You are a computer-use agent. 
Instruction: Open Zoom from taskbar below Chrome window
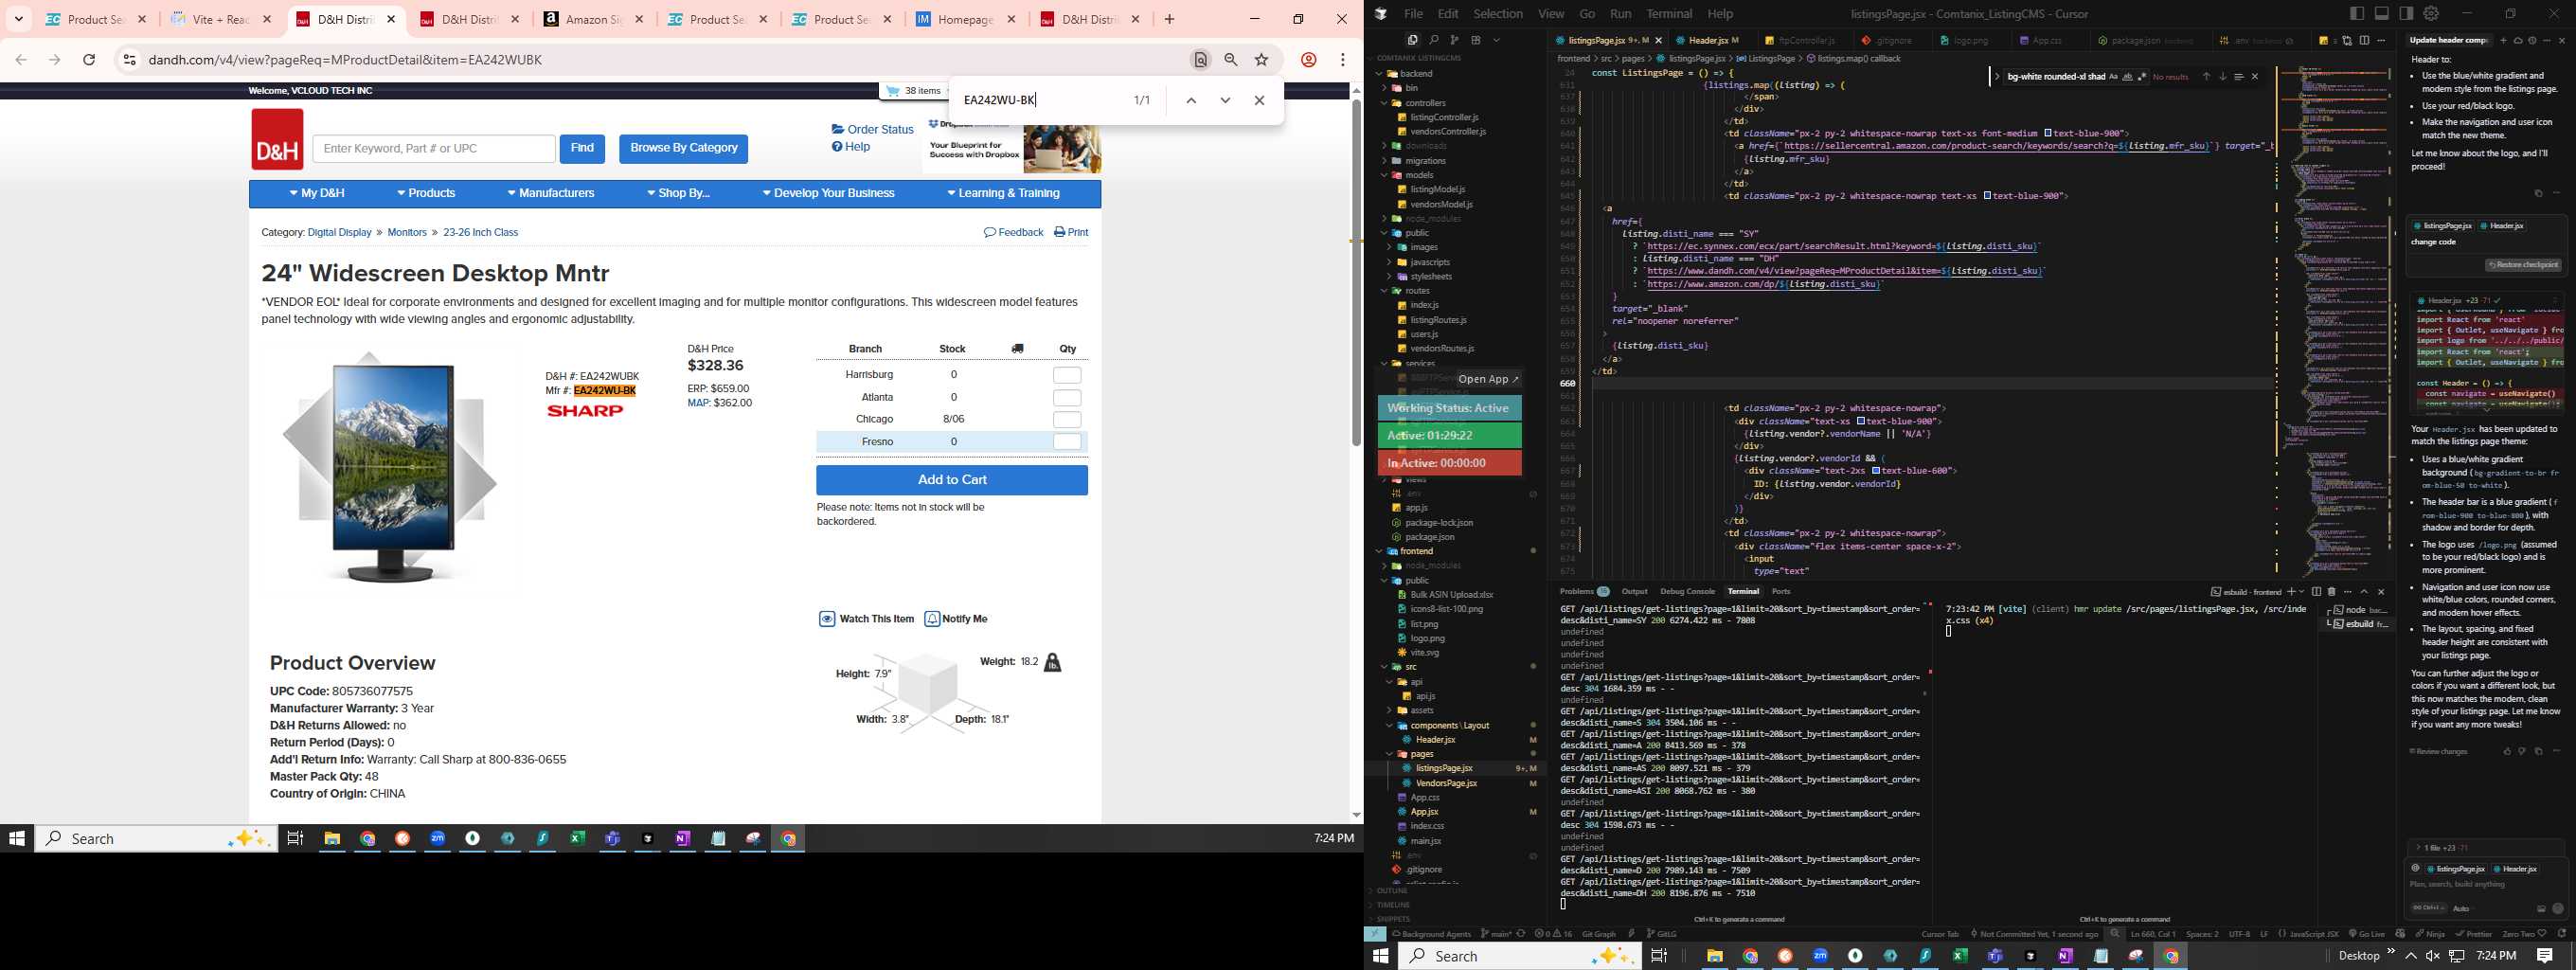437,839
